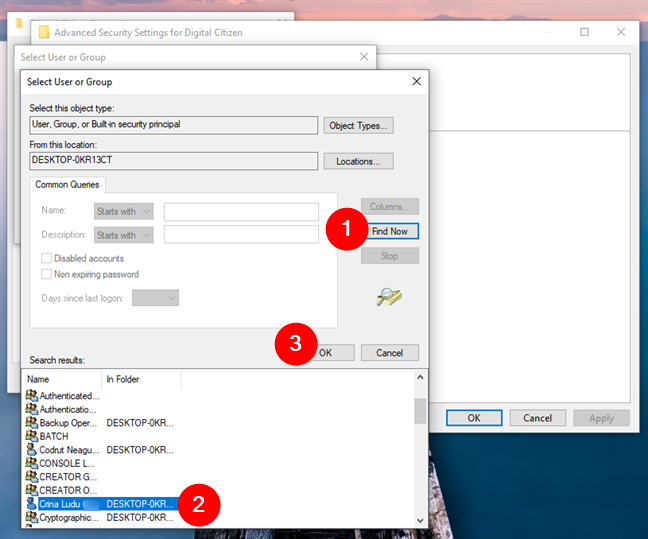Click the search results scrollbar thumb
This screenshot has height=539, width=648.
(420, 411)
